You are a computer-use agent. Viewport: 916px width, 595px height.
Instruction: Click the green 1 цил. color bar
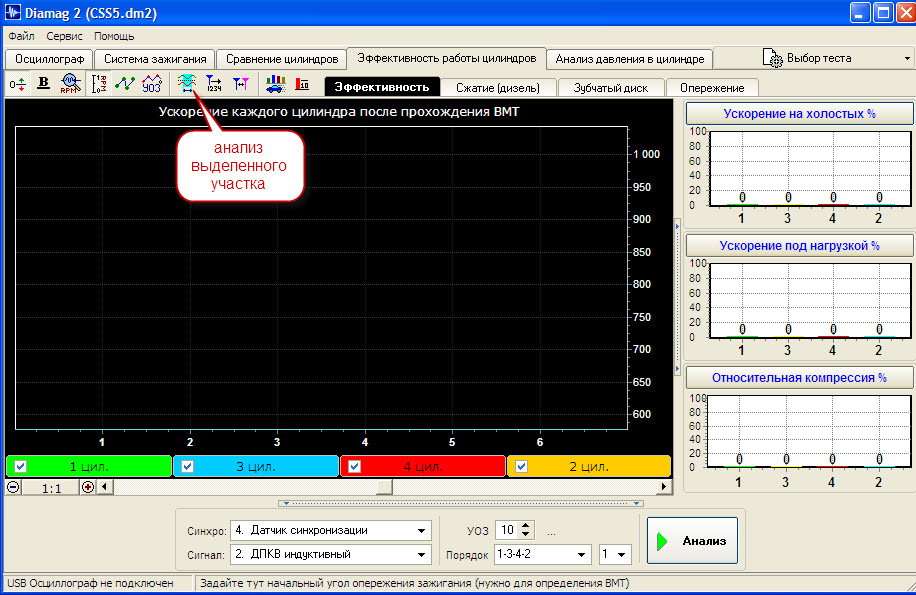click(89, 467)
